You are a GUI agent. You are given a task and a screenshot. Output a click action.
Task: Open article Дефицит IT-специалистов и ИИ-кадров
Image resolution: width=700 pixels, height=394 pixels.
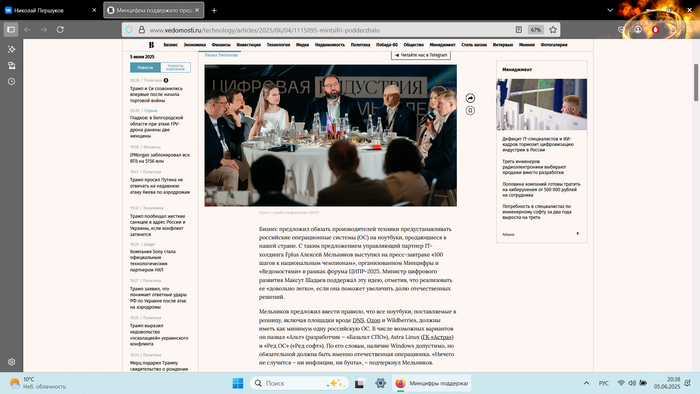(538, 144)
